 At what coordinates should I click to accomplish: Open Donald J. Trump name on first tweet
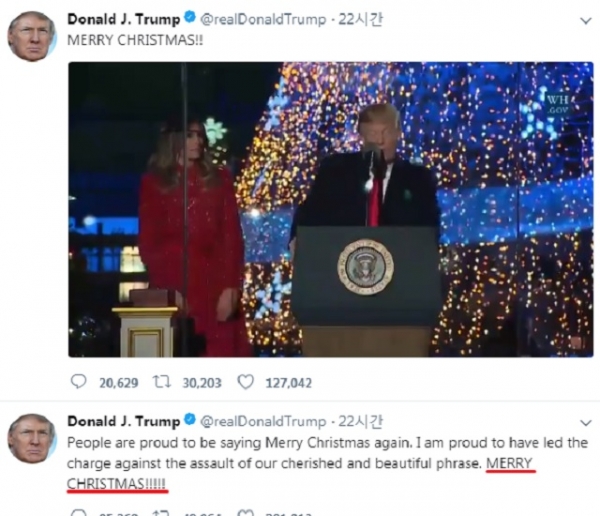tap(124, 19)
